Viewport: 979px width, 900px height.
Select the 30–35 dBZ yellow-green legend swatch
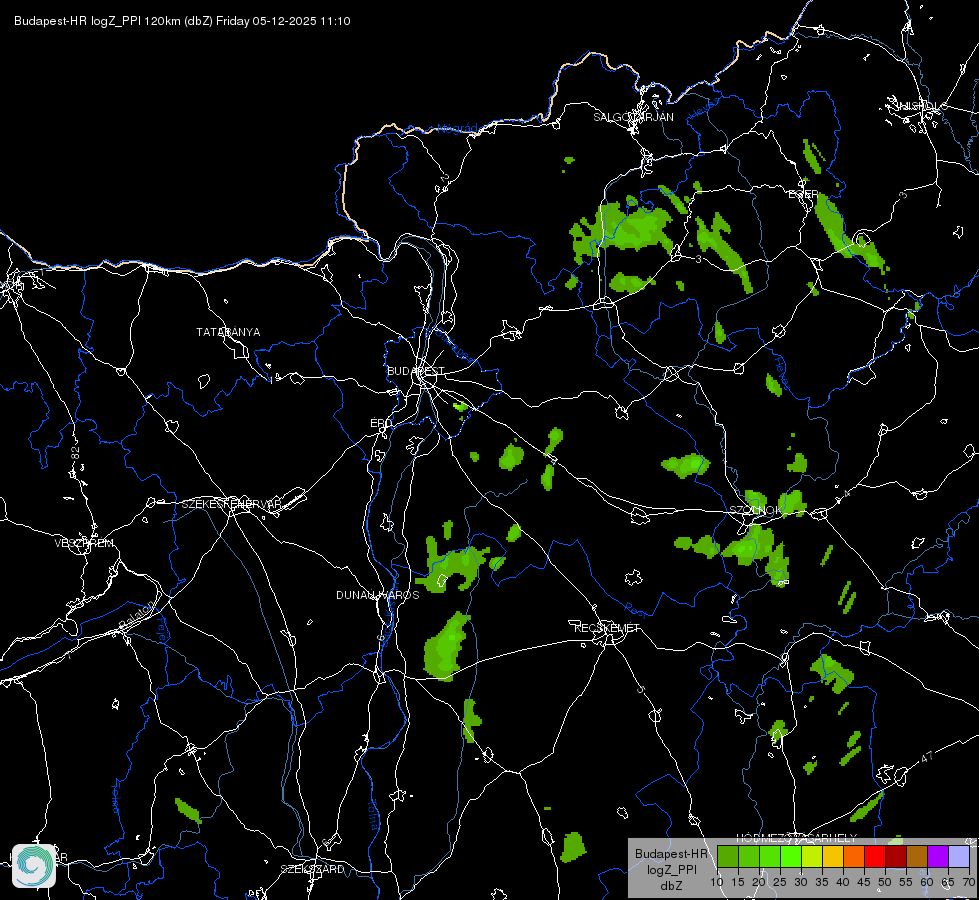(812, 856)
